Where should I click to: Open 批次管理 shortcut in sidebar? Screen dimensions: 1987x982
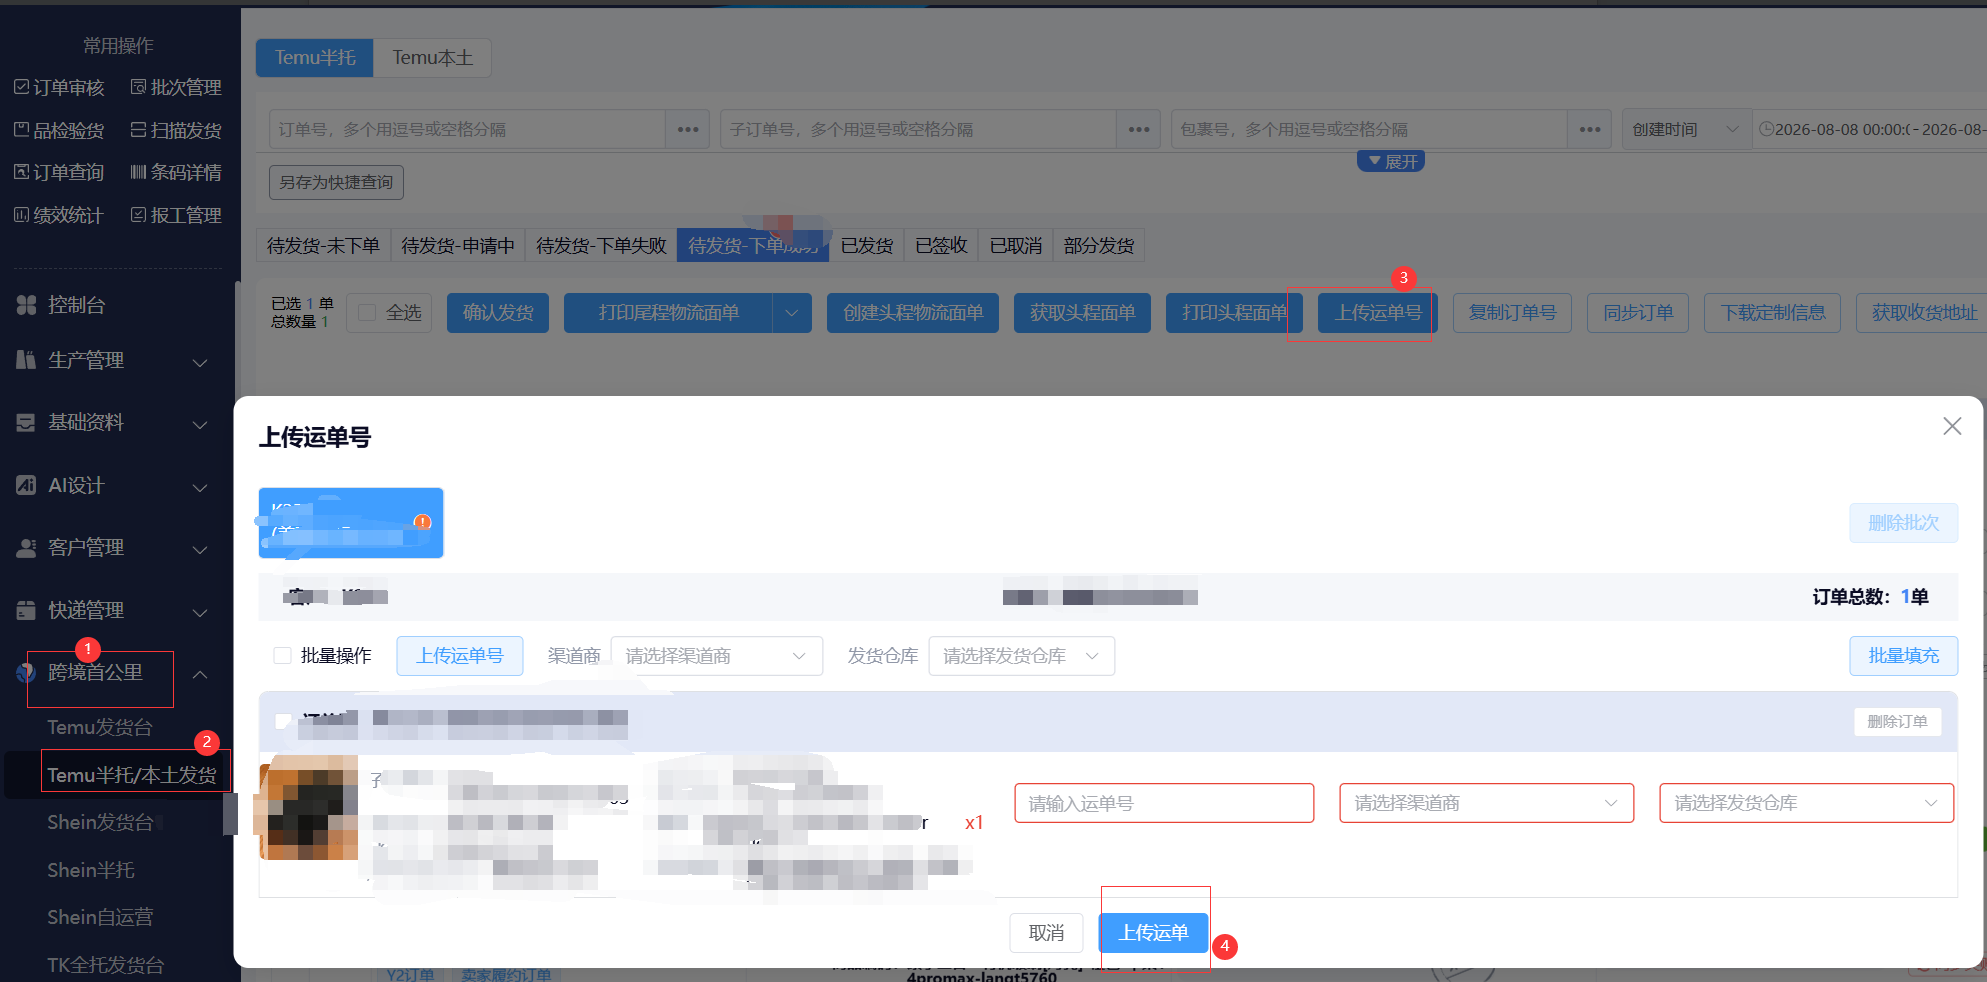176,88
